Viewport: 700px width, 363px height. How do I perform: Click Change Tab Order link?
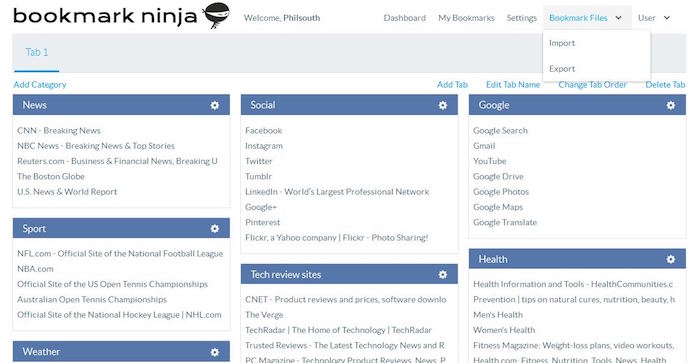click(592, 84)
